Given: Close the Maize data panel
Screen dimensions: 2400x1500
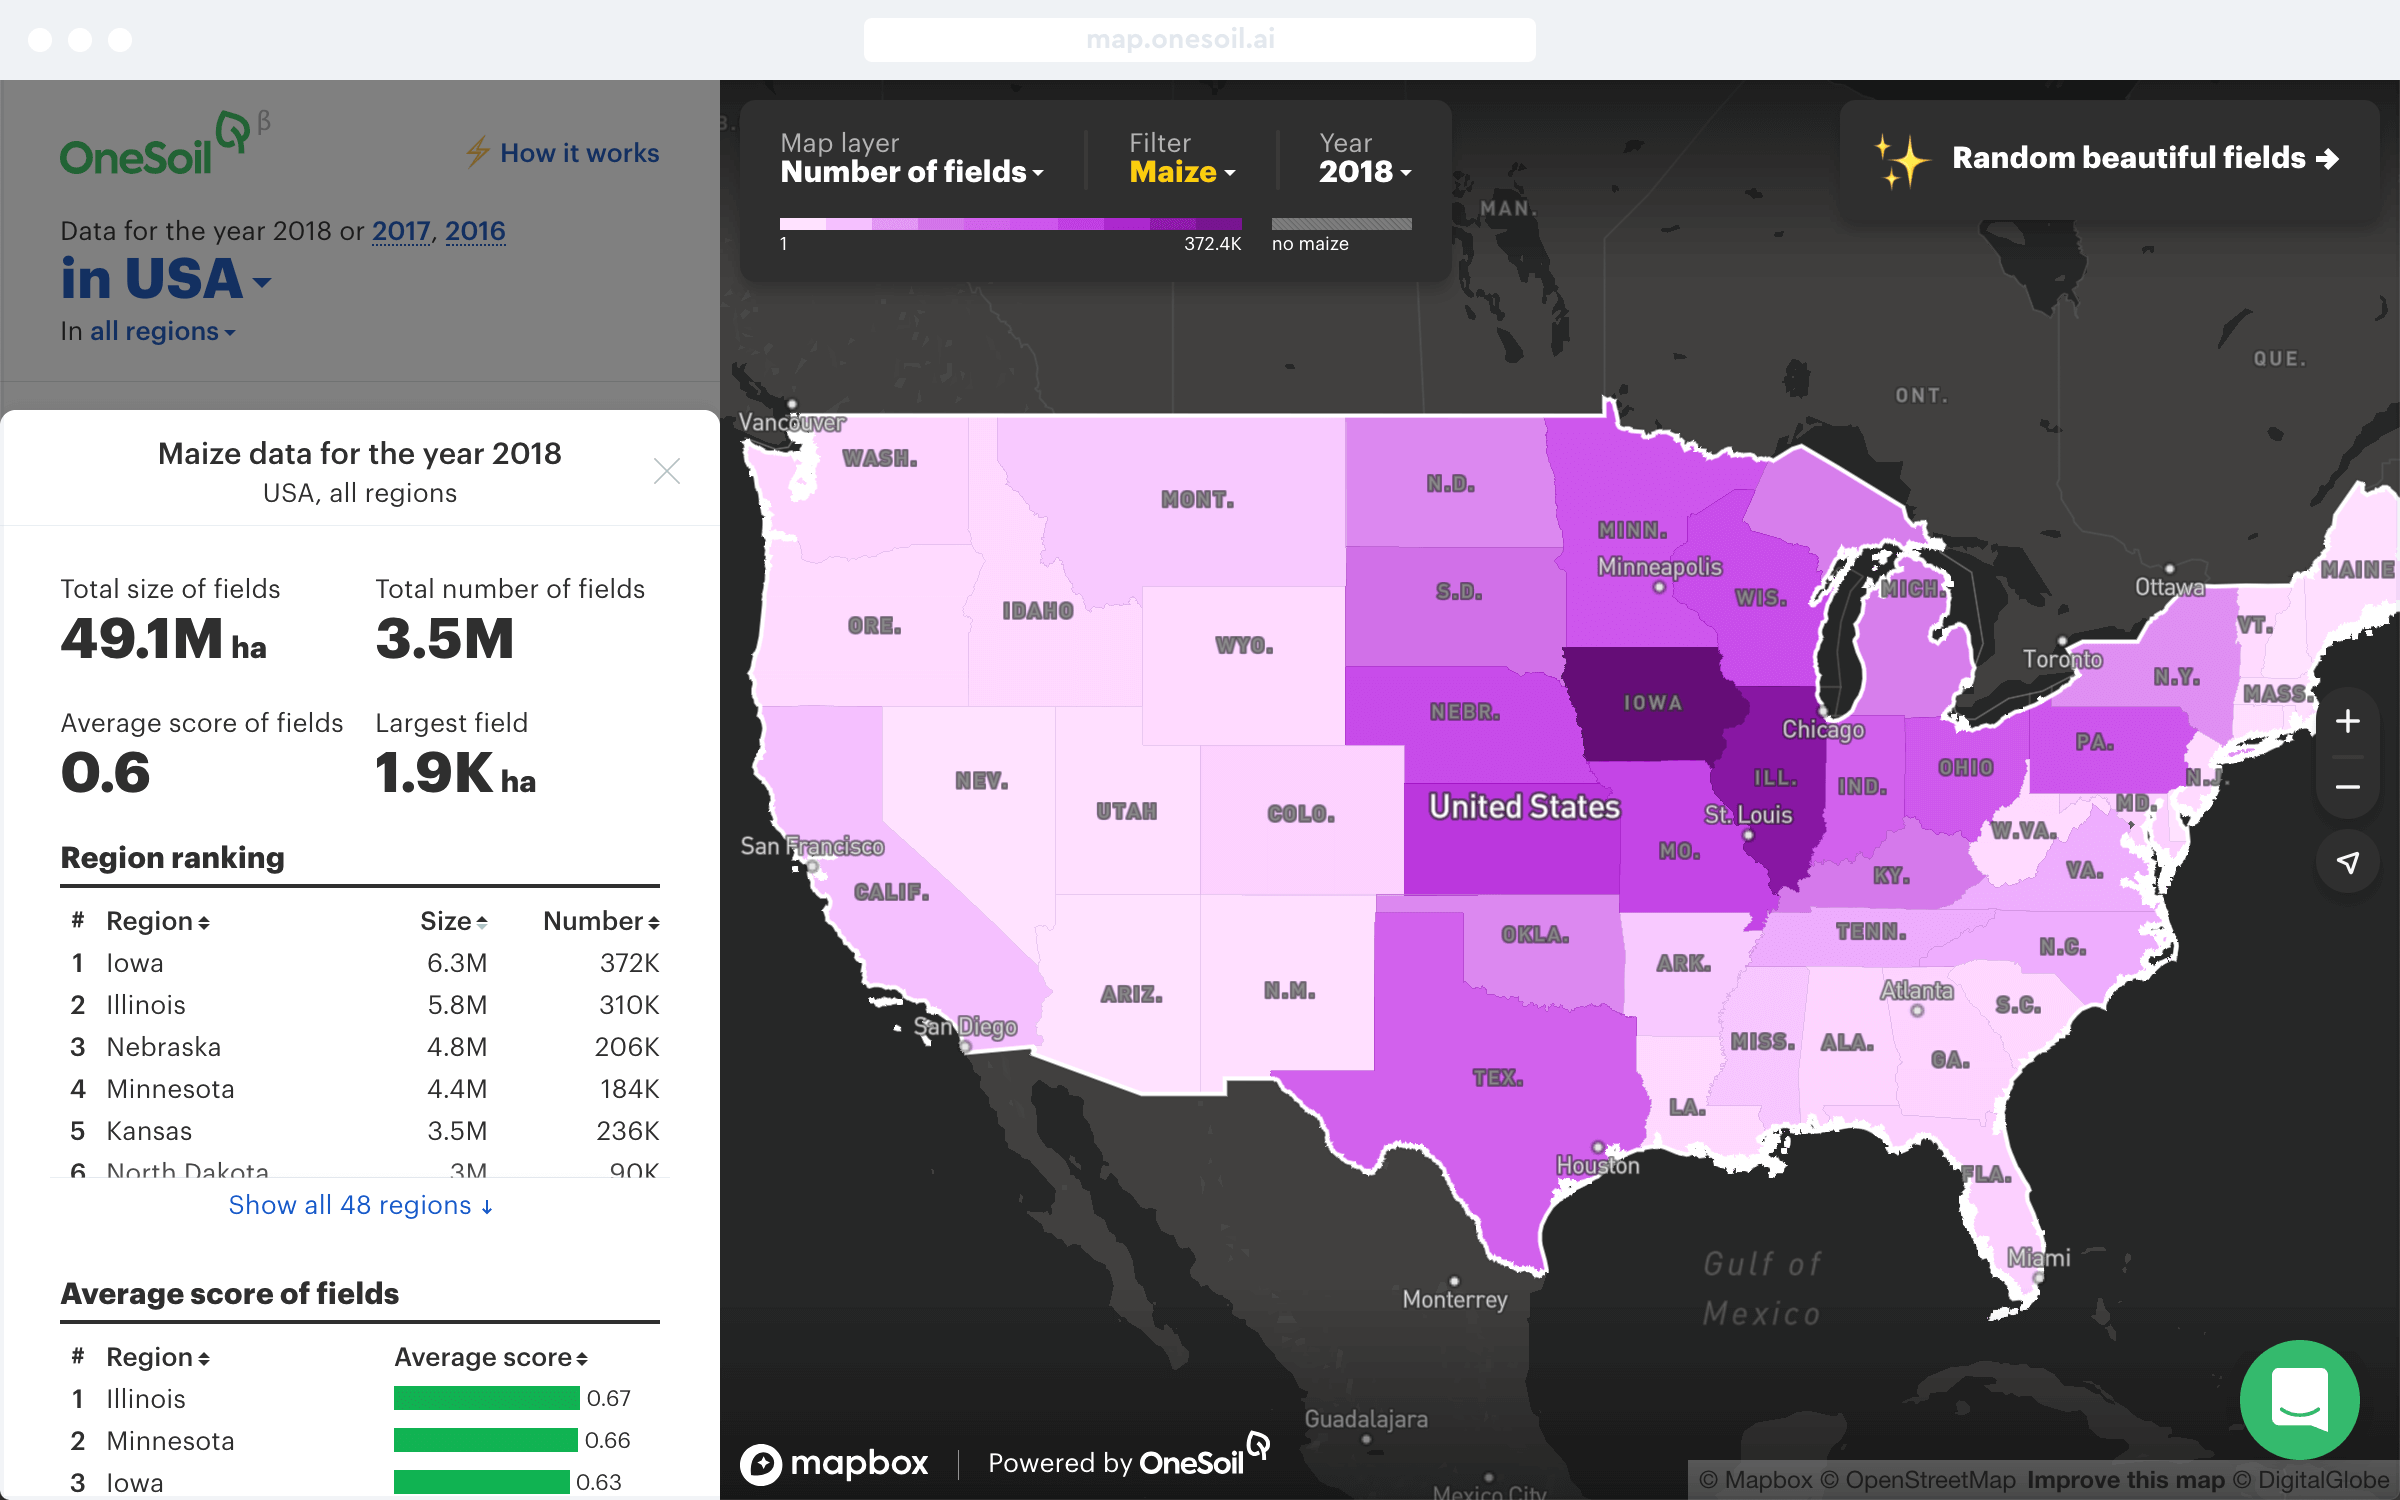Looking at the screenshot, I should [x=667, y=471].
